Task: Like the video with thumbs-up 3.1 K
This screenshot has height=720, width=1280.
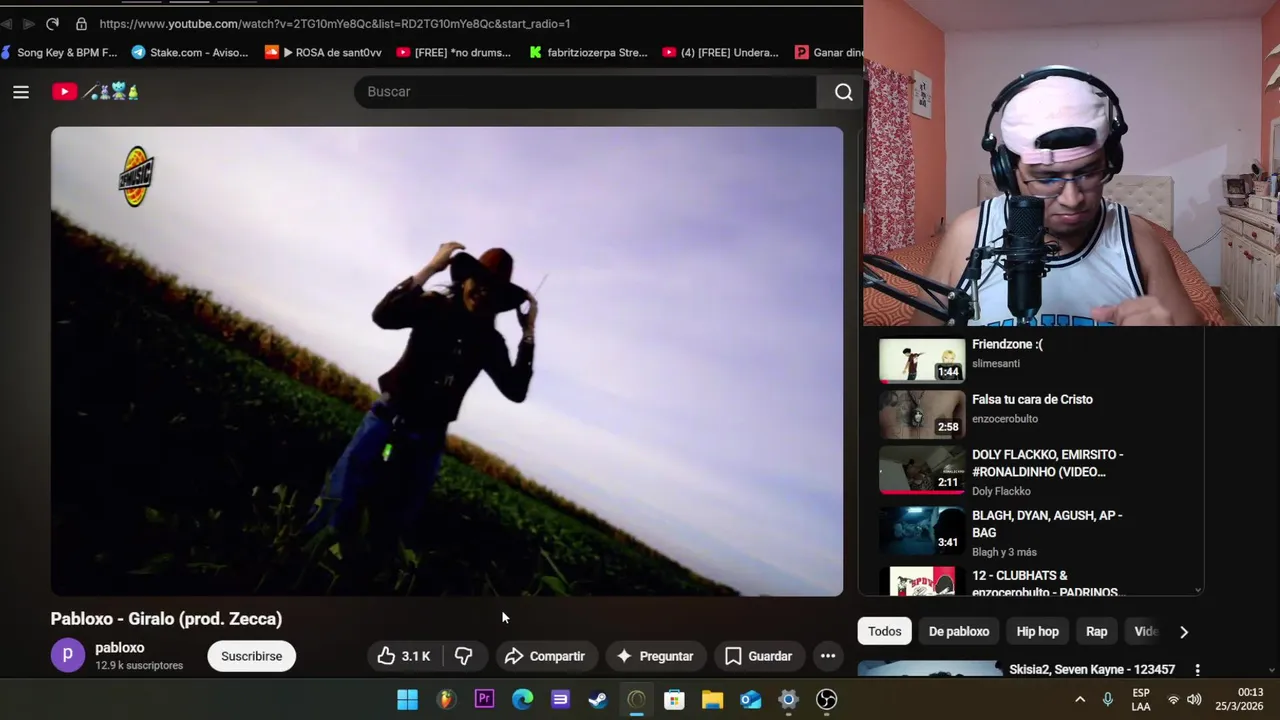Action: pyautogui.click(x=403, y=656)
